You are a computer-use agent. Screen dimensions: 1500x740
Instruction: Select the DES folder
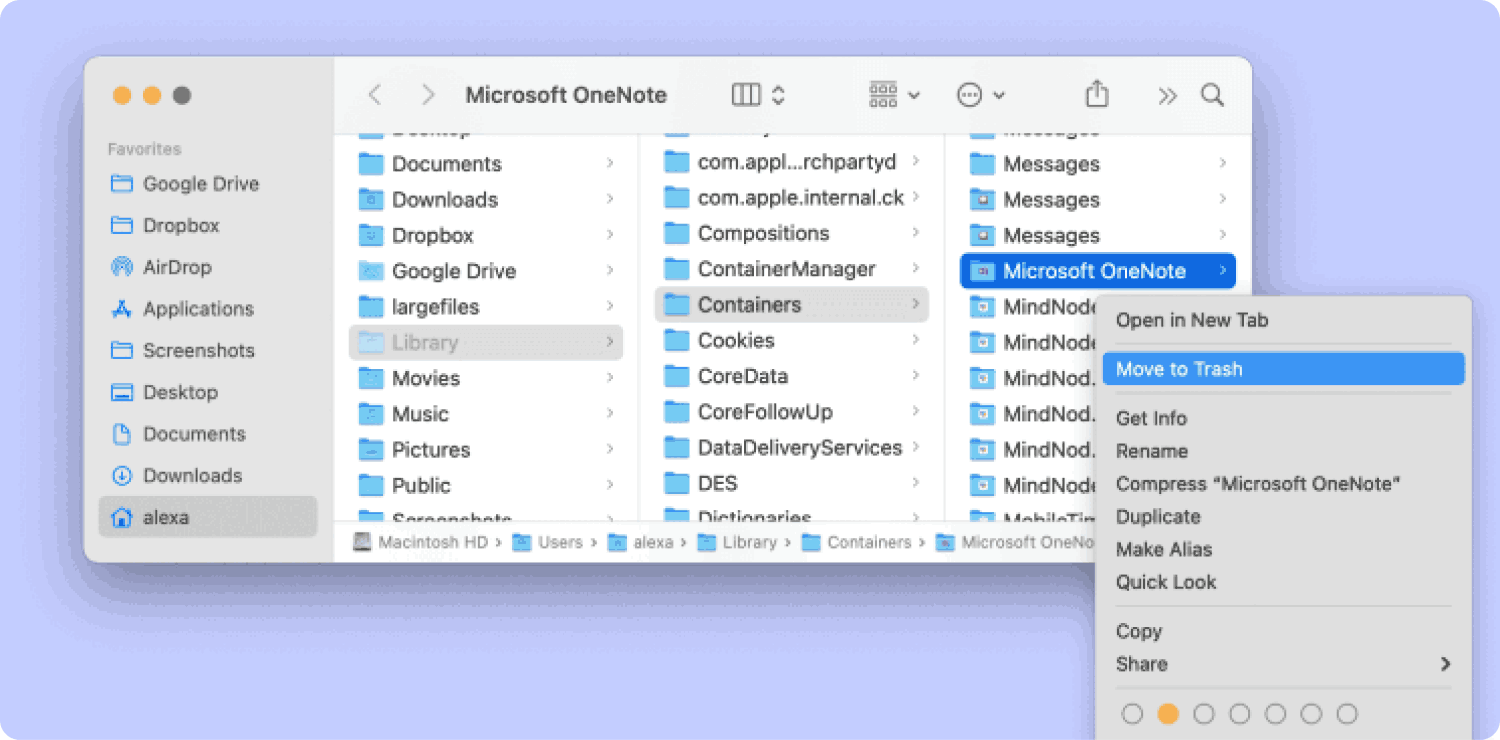point(792,484)
